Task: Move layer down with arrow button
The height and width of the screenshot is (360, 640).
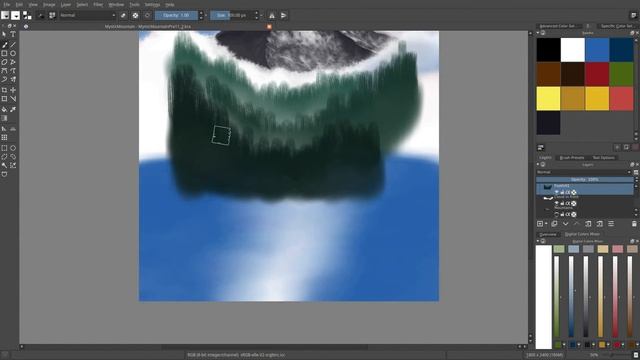Action: pyautogui.click(x=565, y=224)
